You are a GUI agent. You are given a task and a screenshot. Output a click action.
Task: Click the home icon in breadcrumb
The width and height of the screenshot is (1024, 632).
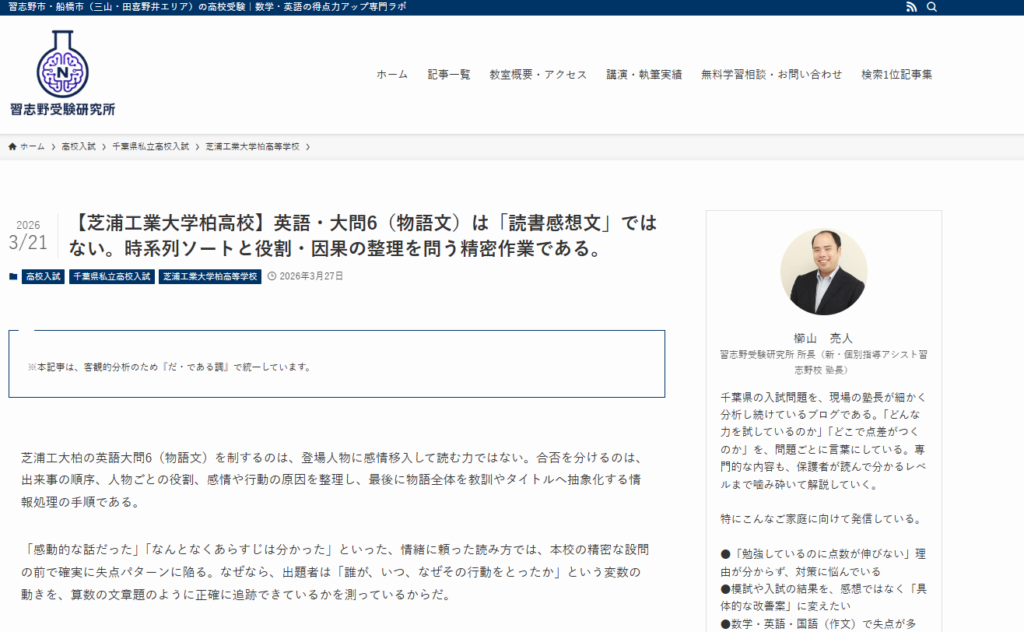13,146
